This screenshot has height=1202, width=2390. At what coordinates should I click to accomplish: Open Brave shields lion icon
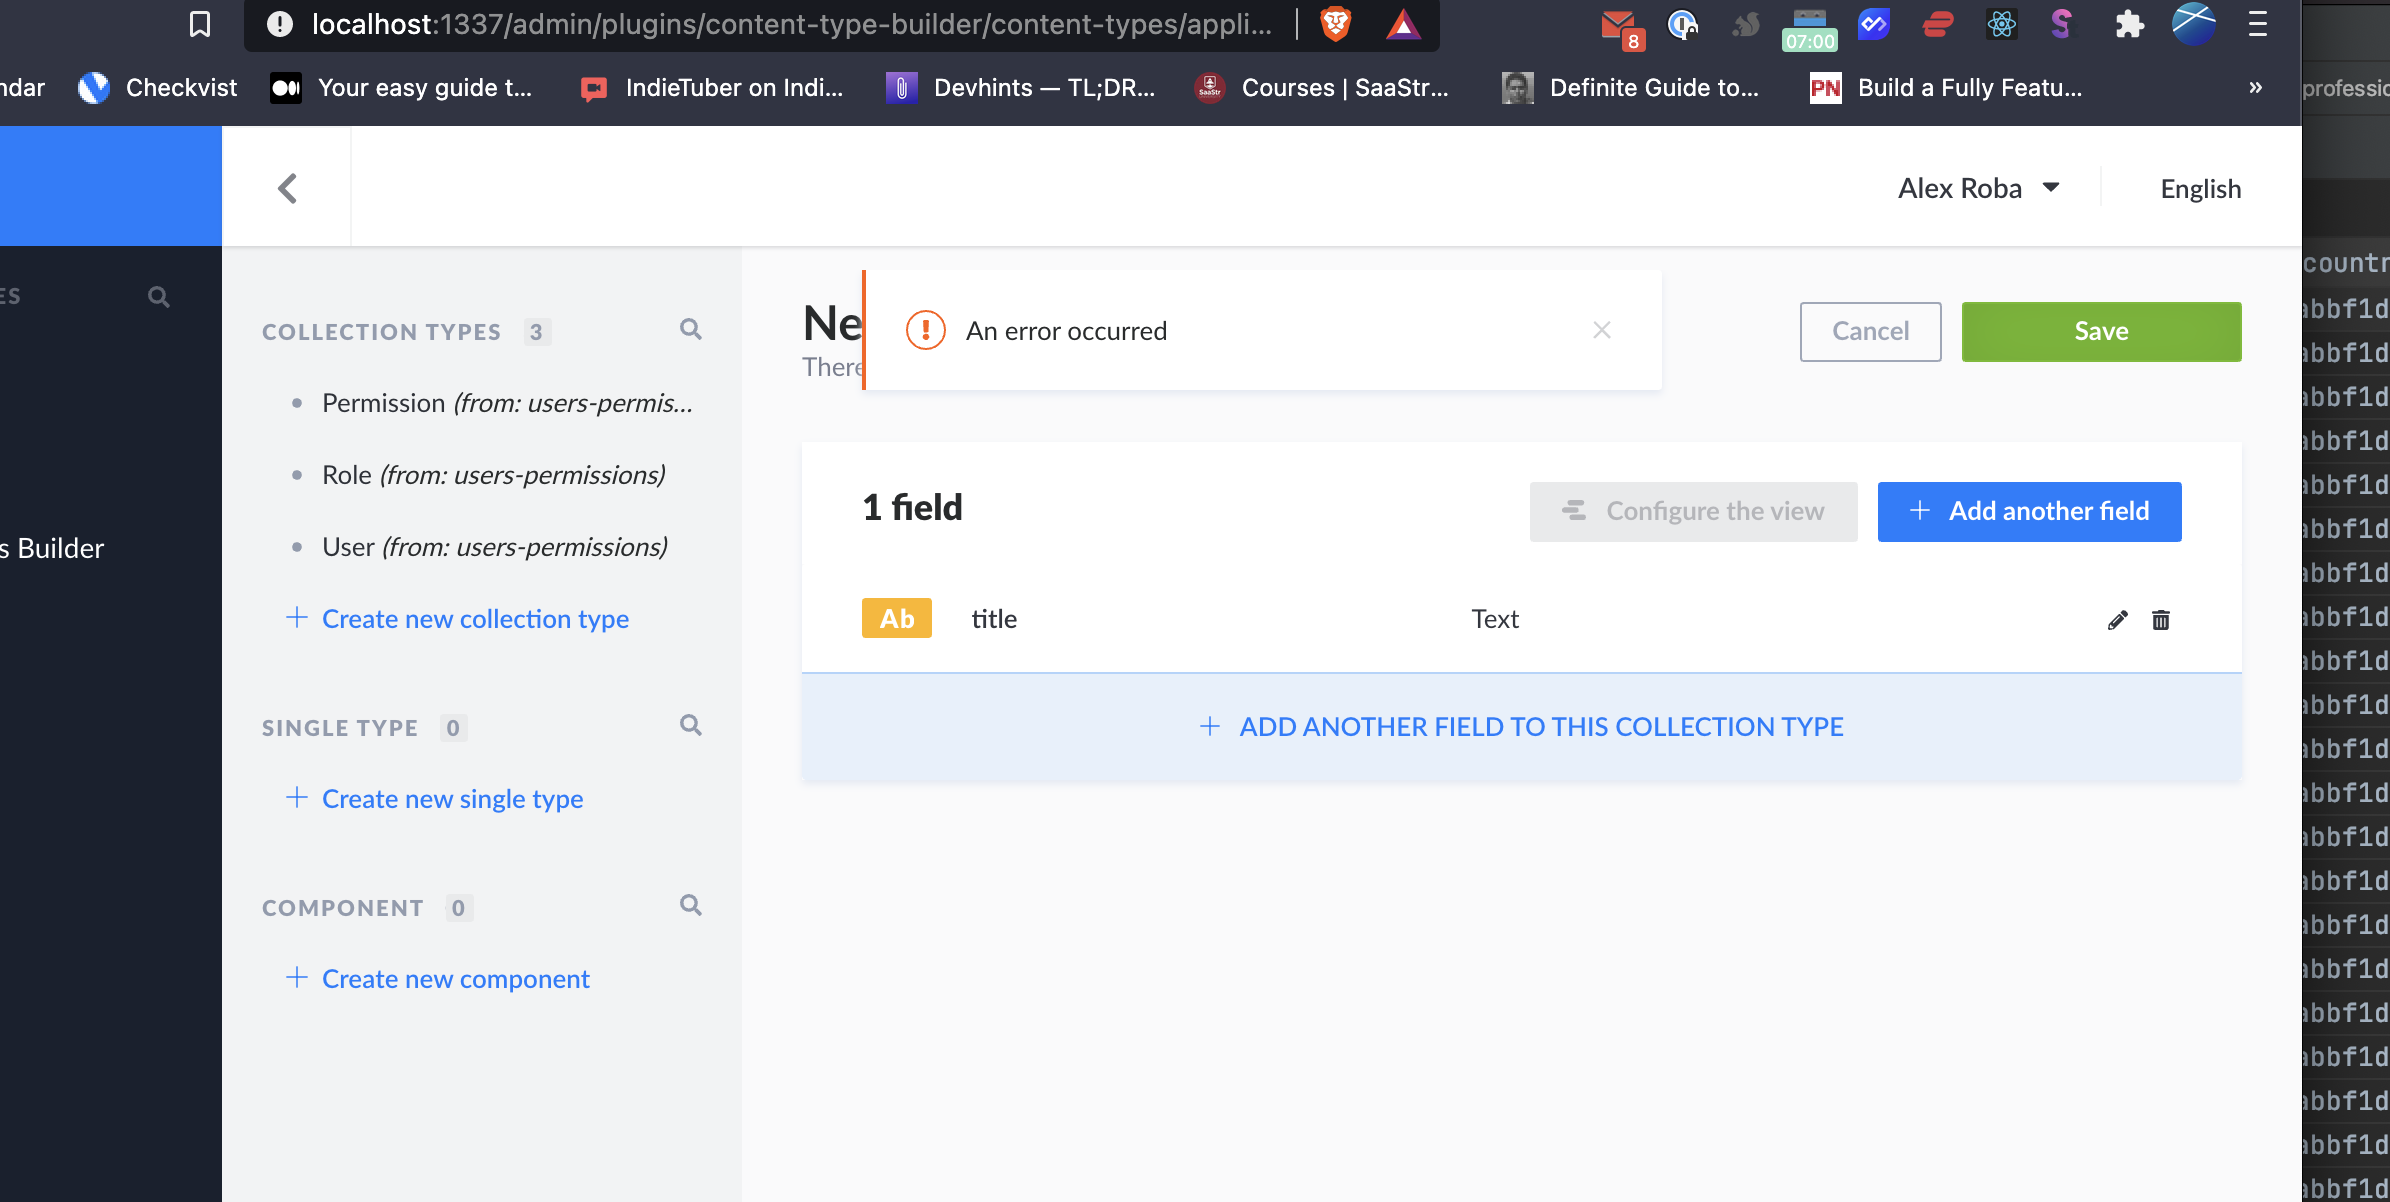1336,24
